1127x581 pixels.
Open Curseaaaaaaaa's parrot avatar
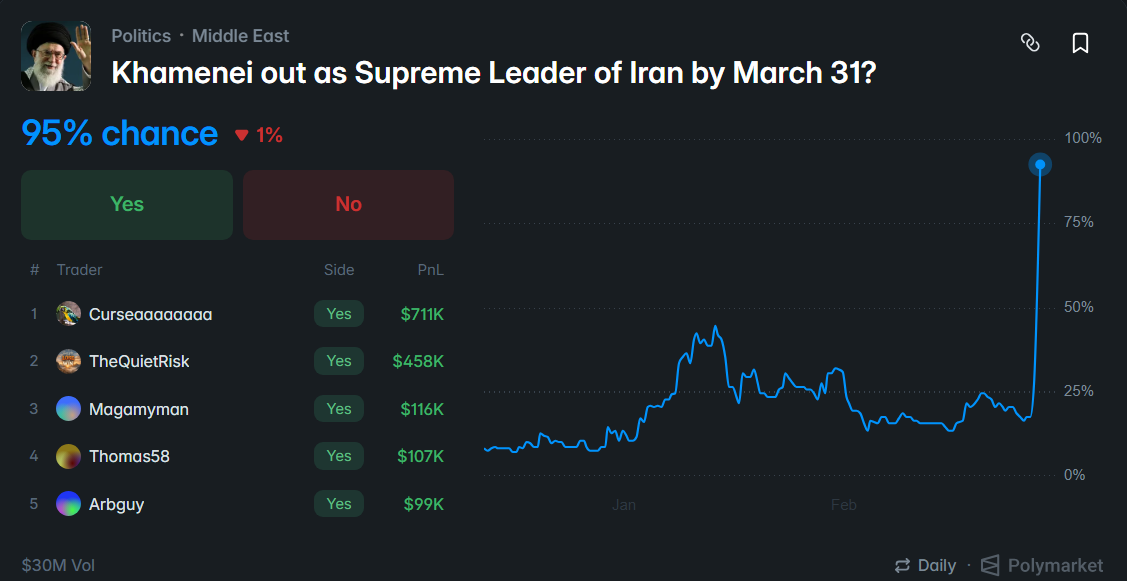tap(68, 314)
